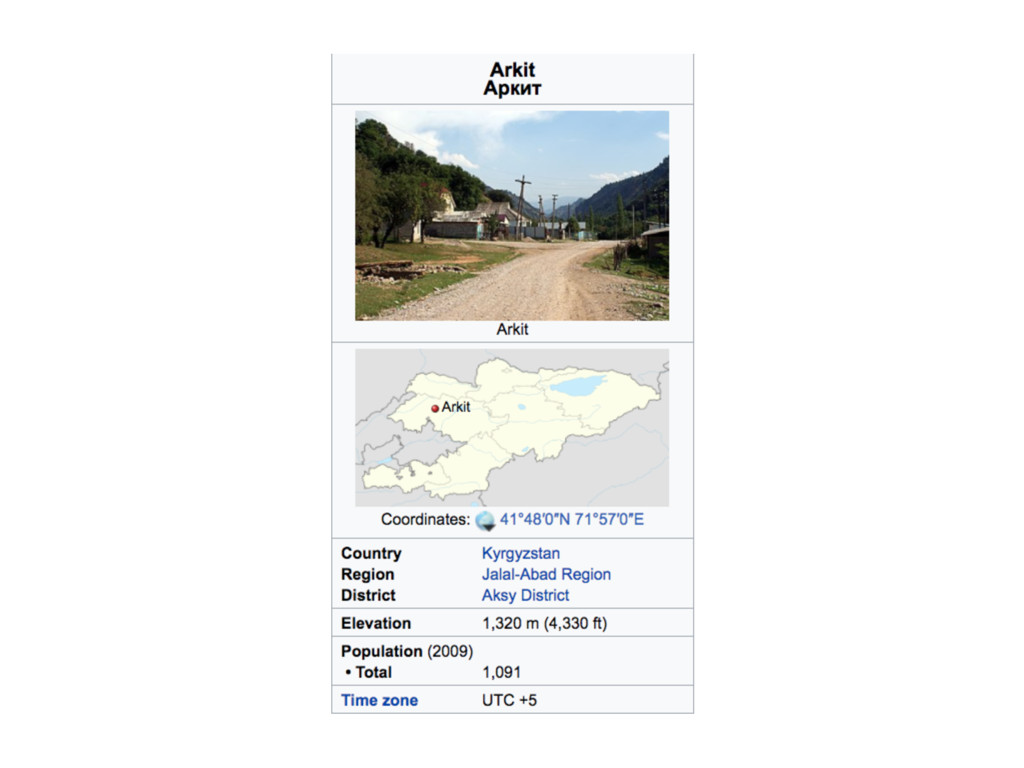Click the globe icon beside coordinates
This screenshot has height=768, width=1024.
[x=485, y=520]
